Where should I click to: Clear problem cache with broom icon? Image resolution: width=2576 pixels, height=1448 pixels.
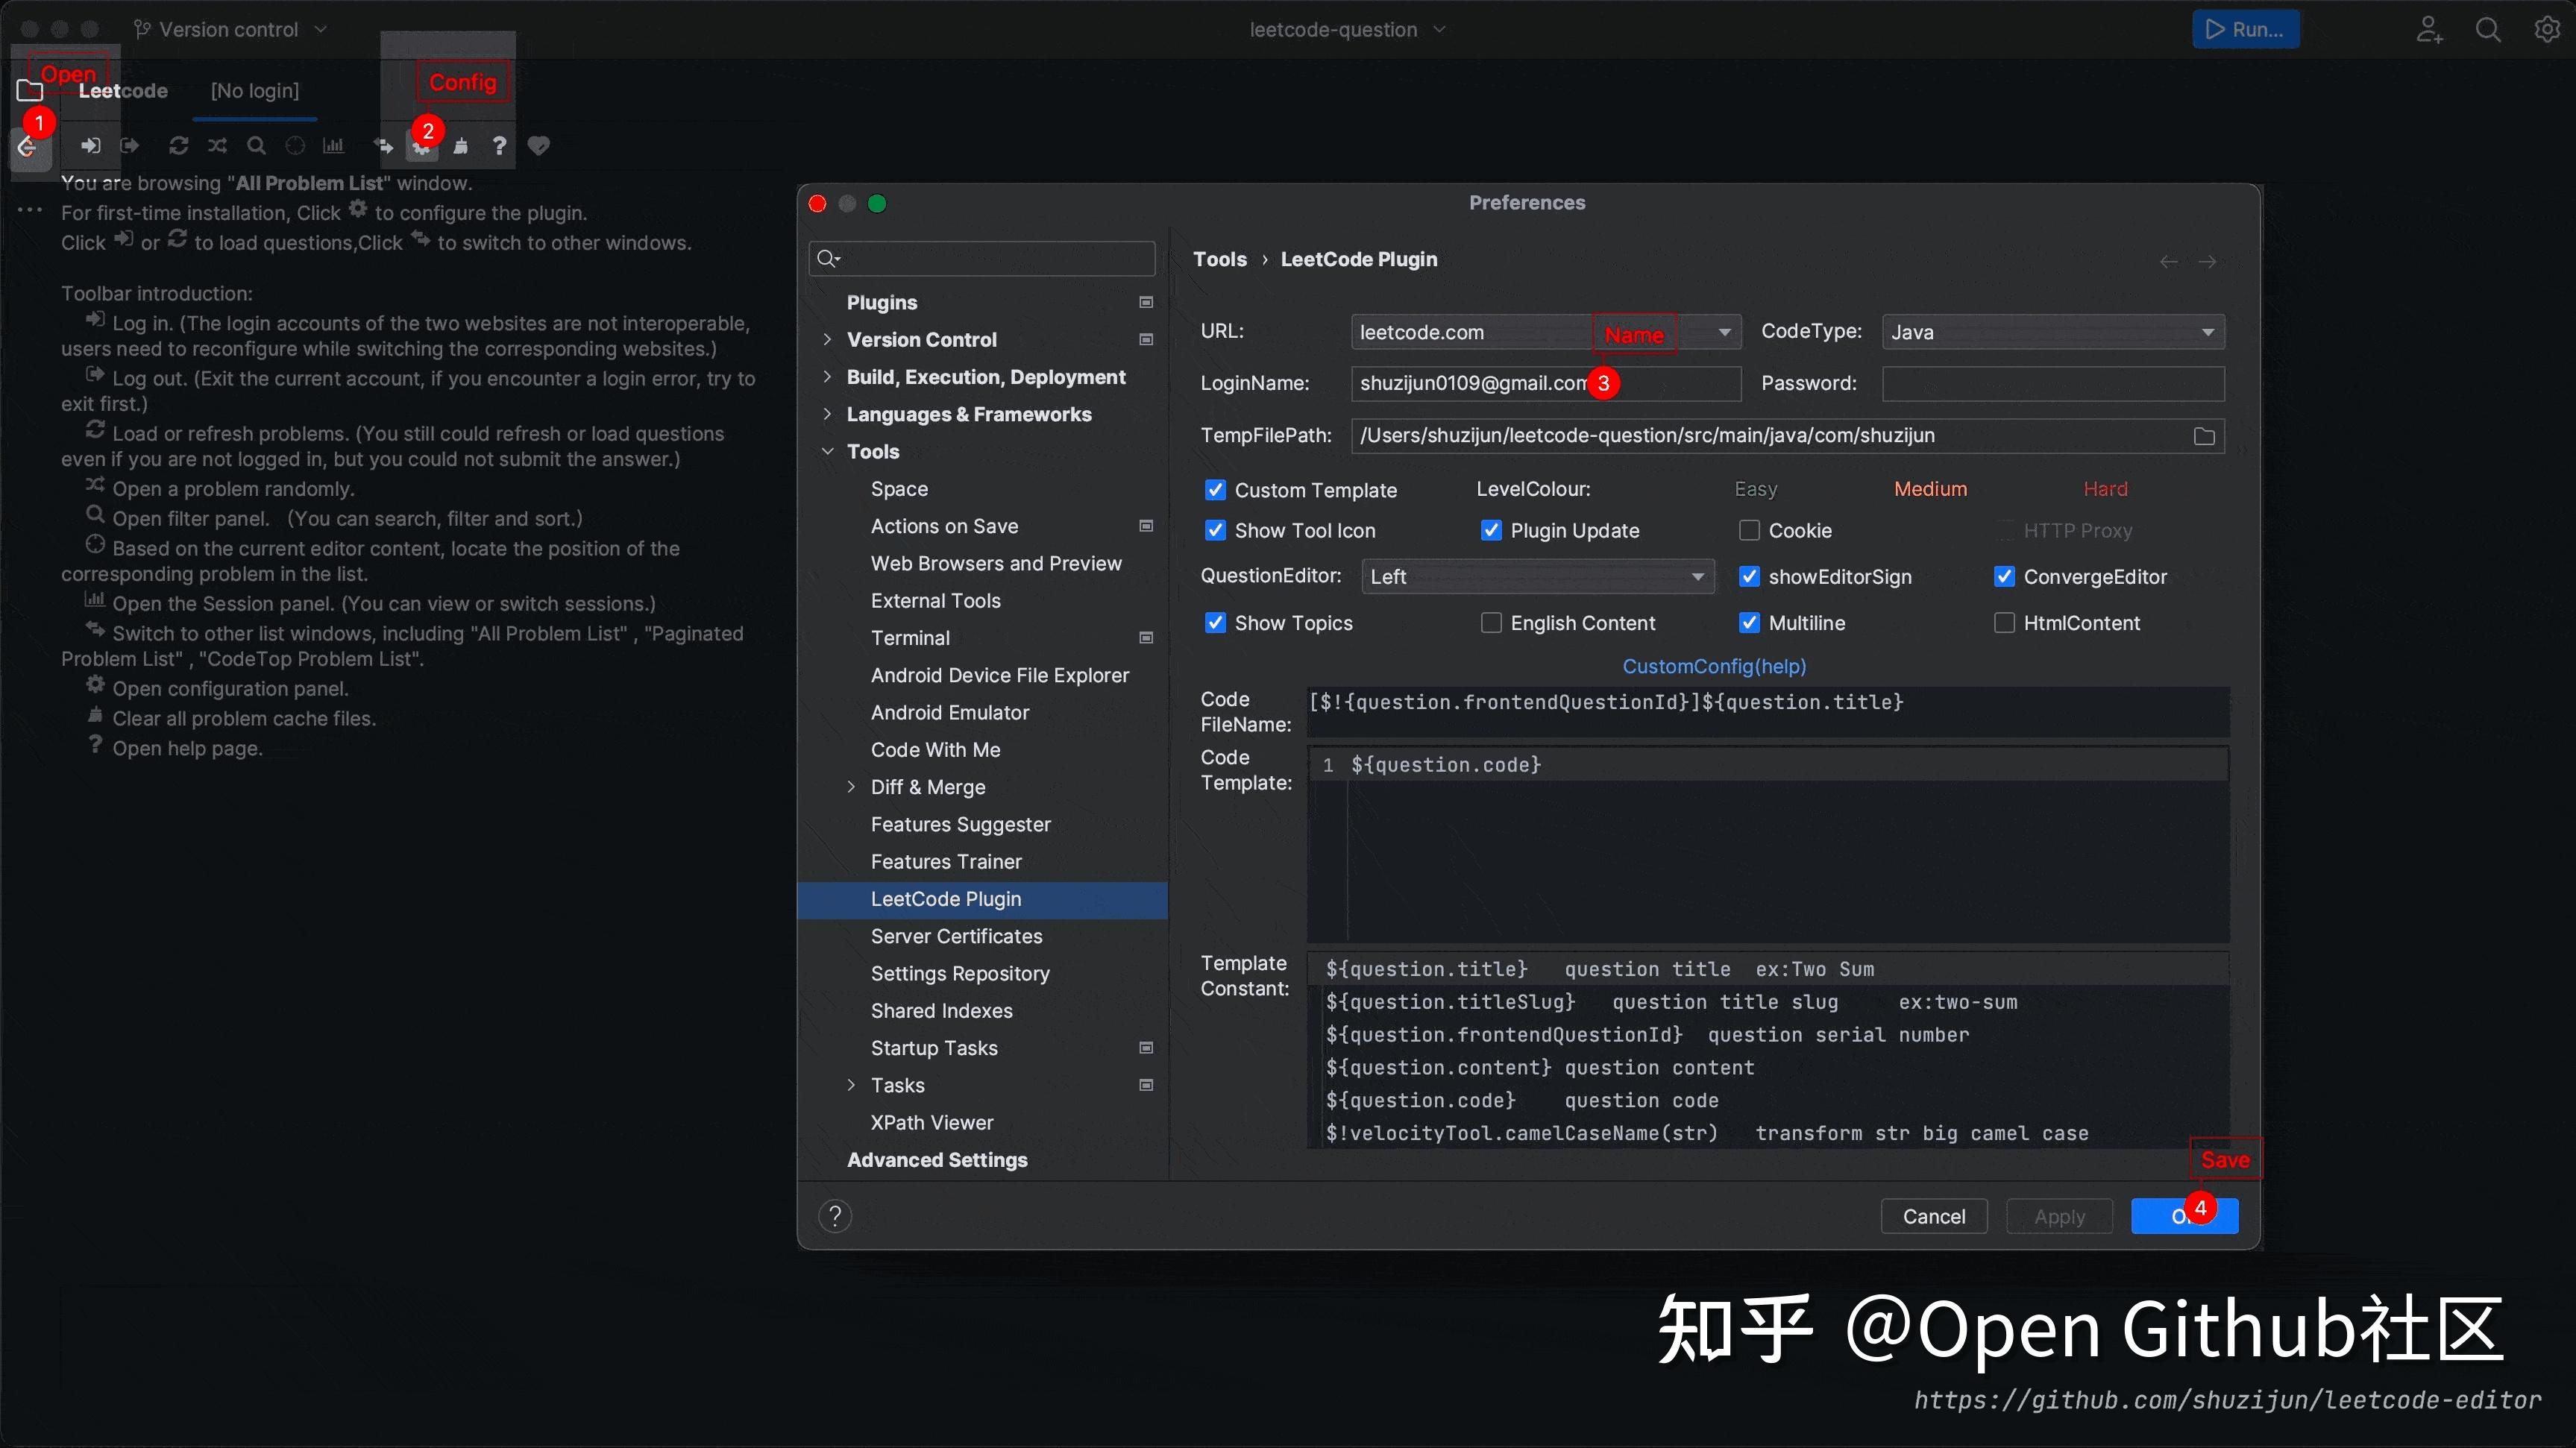tap(461, 146)
